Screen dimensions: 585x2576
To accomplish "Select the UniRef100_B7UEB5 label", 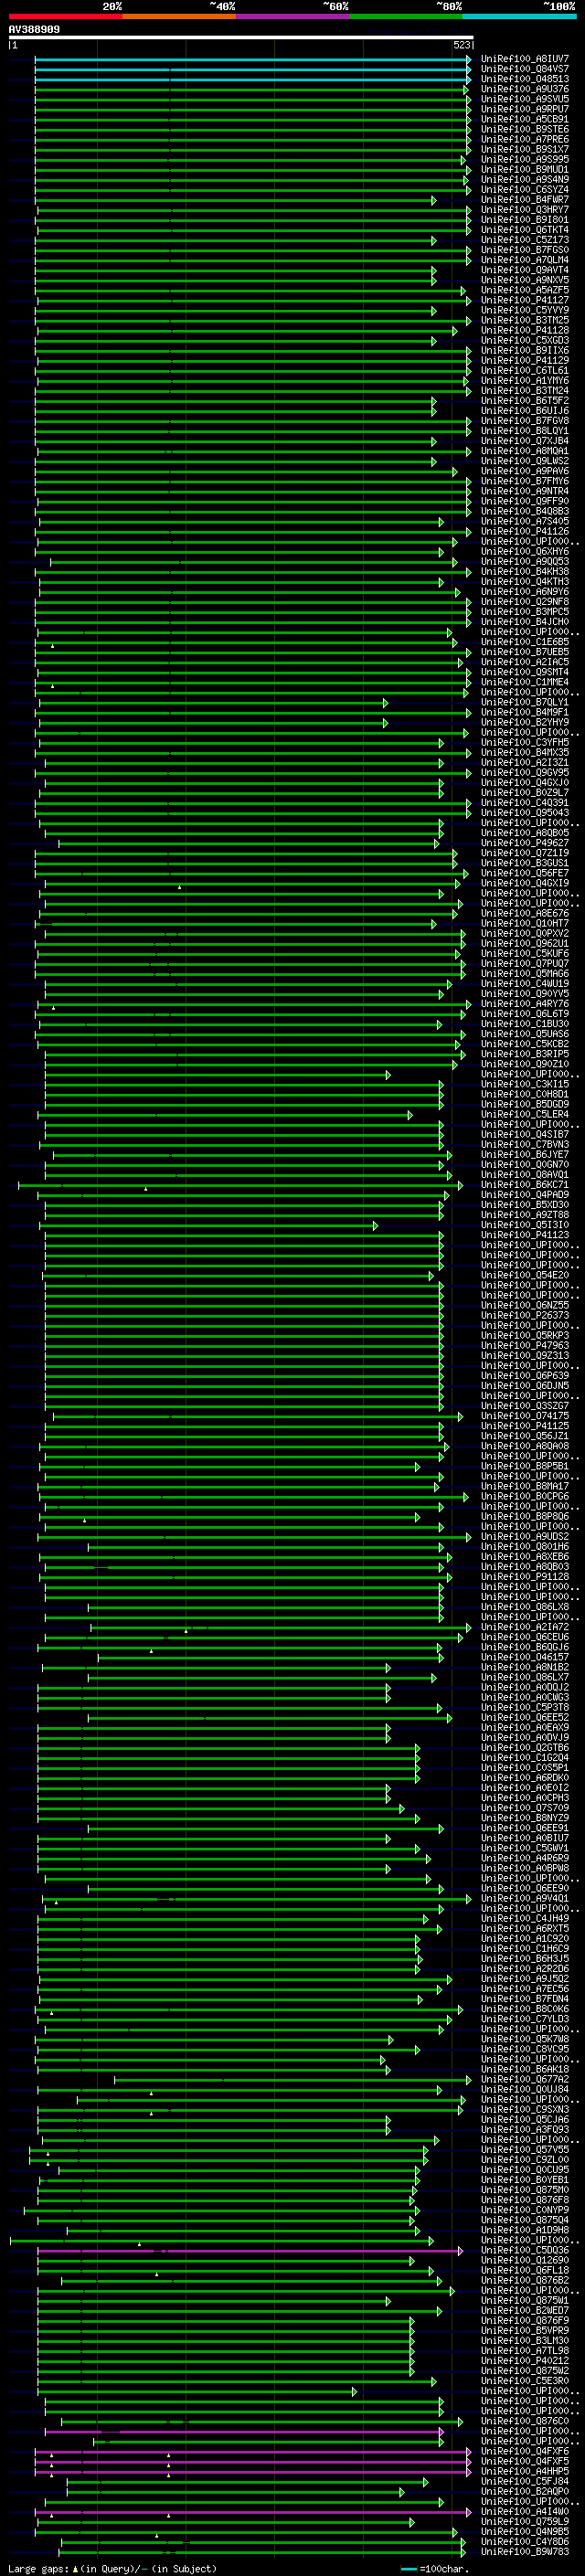I will [525, 652].
